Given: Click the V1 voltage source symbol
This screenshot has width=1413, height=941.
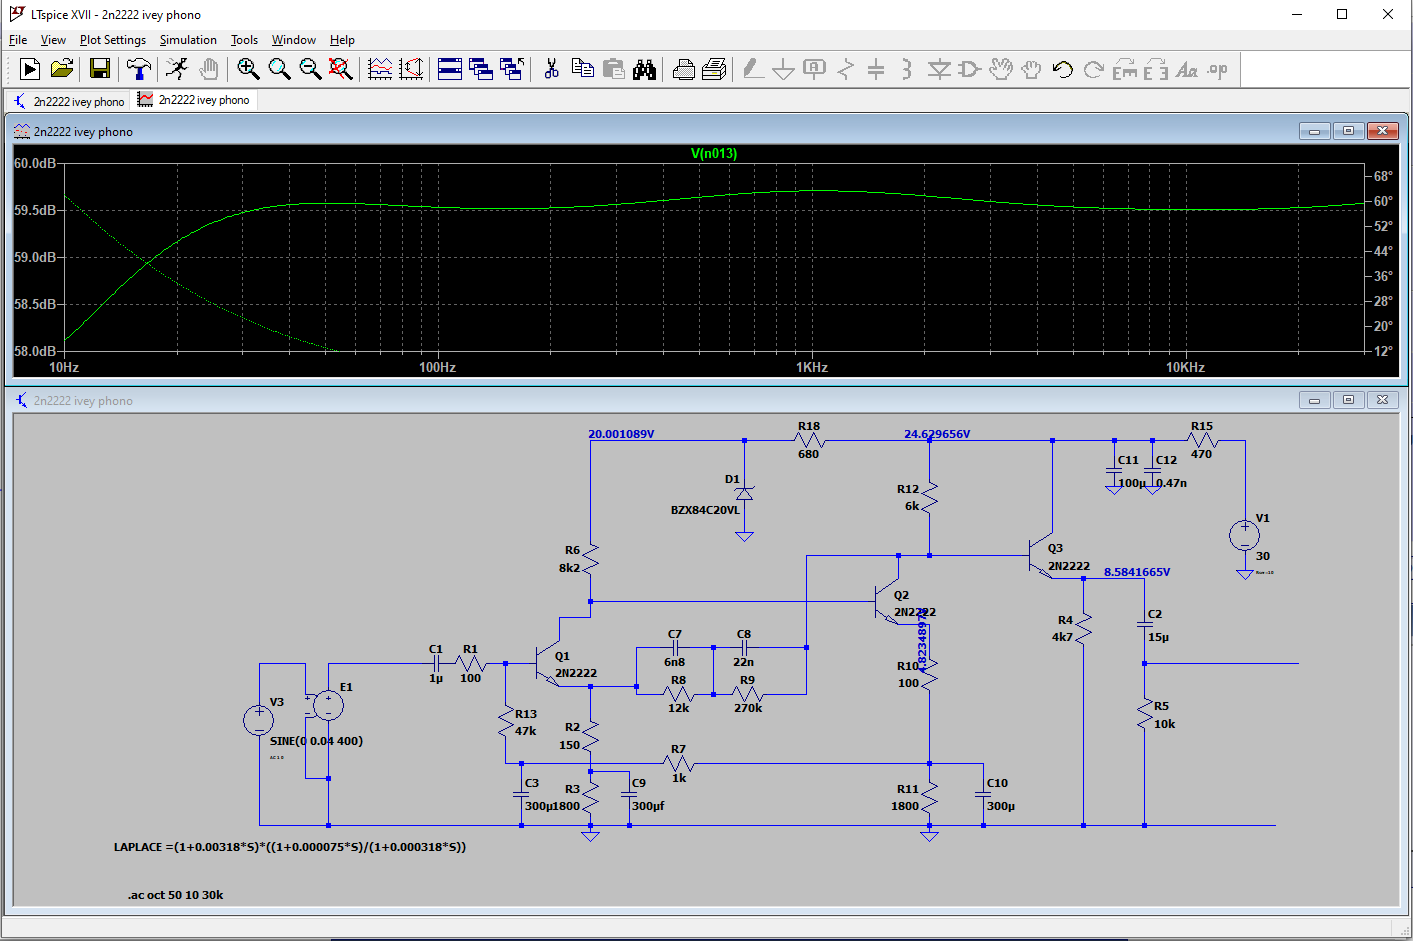Looking at the screenshot, I should pyautogui.click(x=1244, y=535).
